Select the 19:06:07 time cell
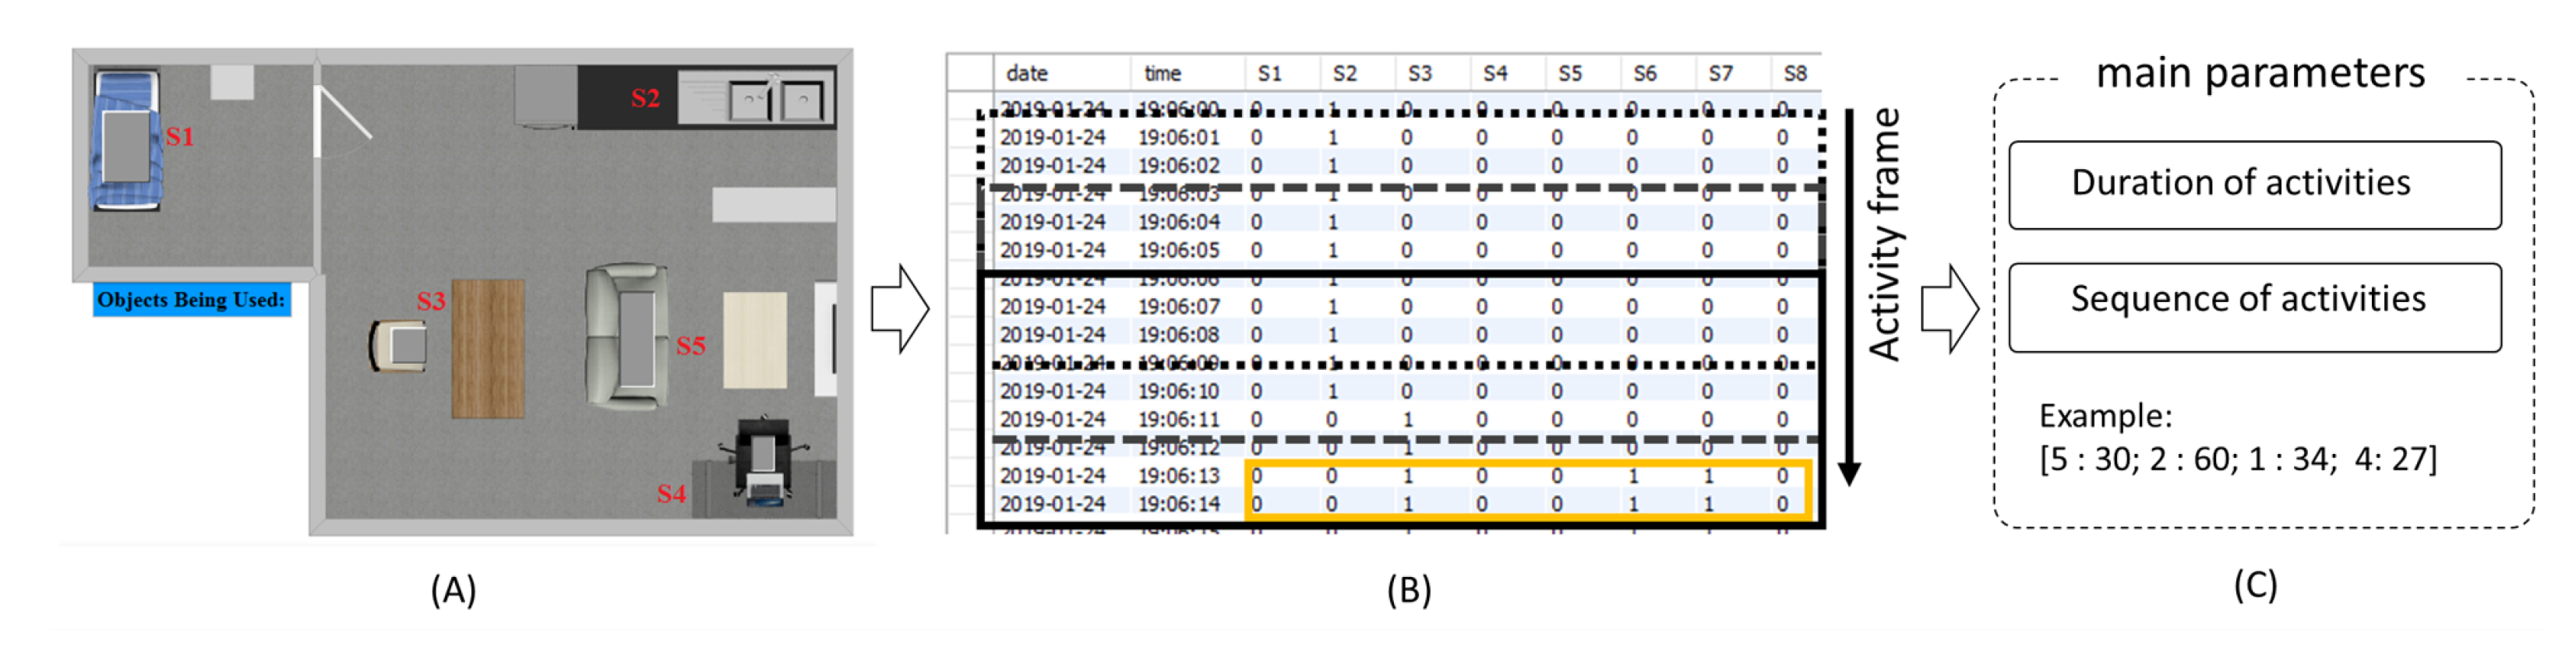2576x658 pixels. pos(1178,306)
